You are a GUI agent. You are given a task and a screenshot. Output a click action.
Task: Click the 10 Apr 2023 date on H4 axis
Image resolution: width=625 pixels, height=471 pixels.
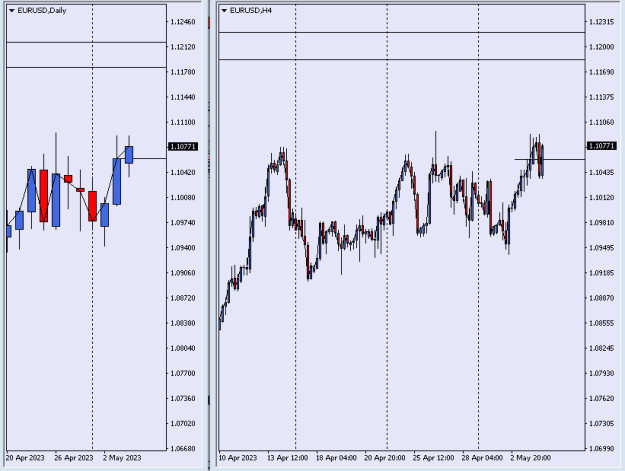coord(238,458)
